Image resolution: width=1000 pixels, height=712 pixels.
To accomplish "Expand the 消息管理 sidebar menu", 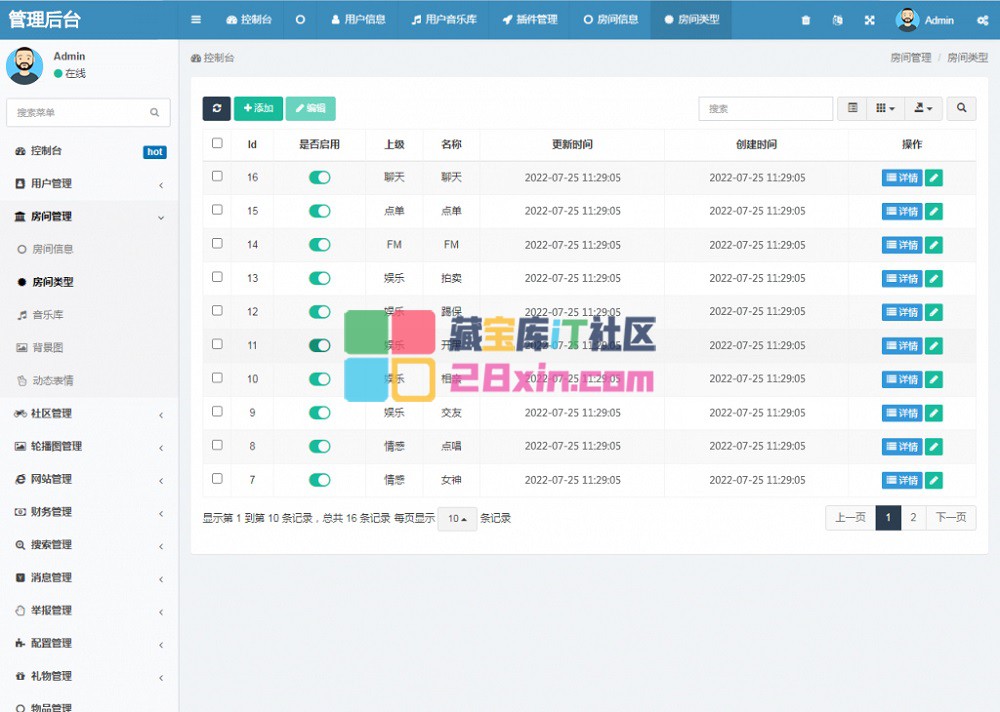I will [88, 578].
